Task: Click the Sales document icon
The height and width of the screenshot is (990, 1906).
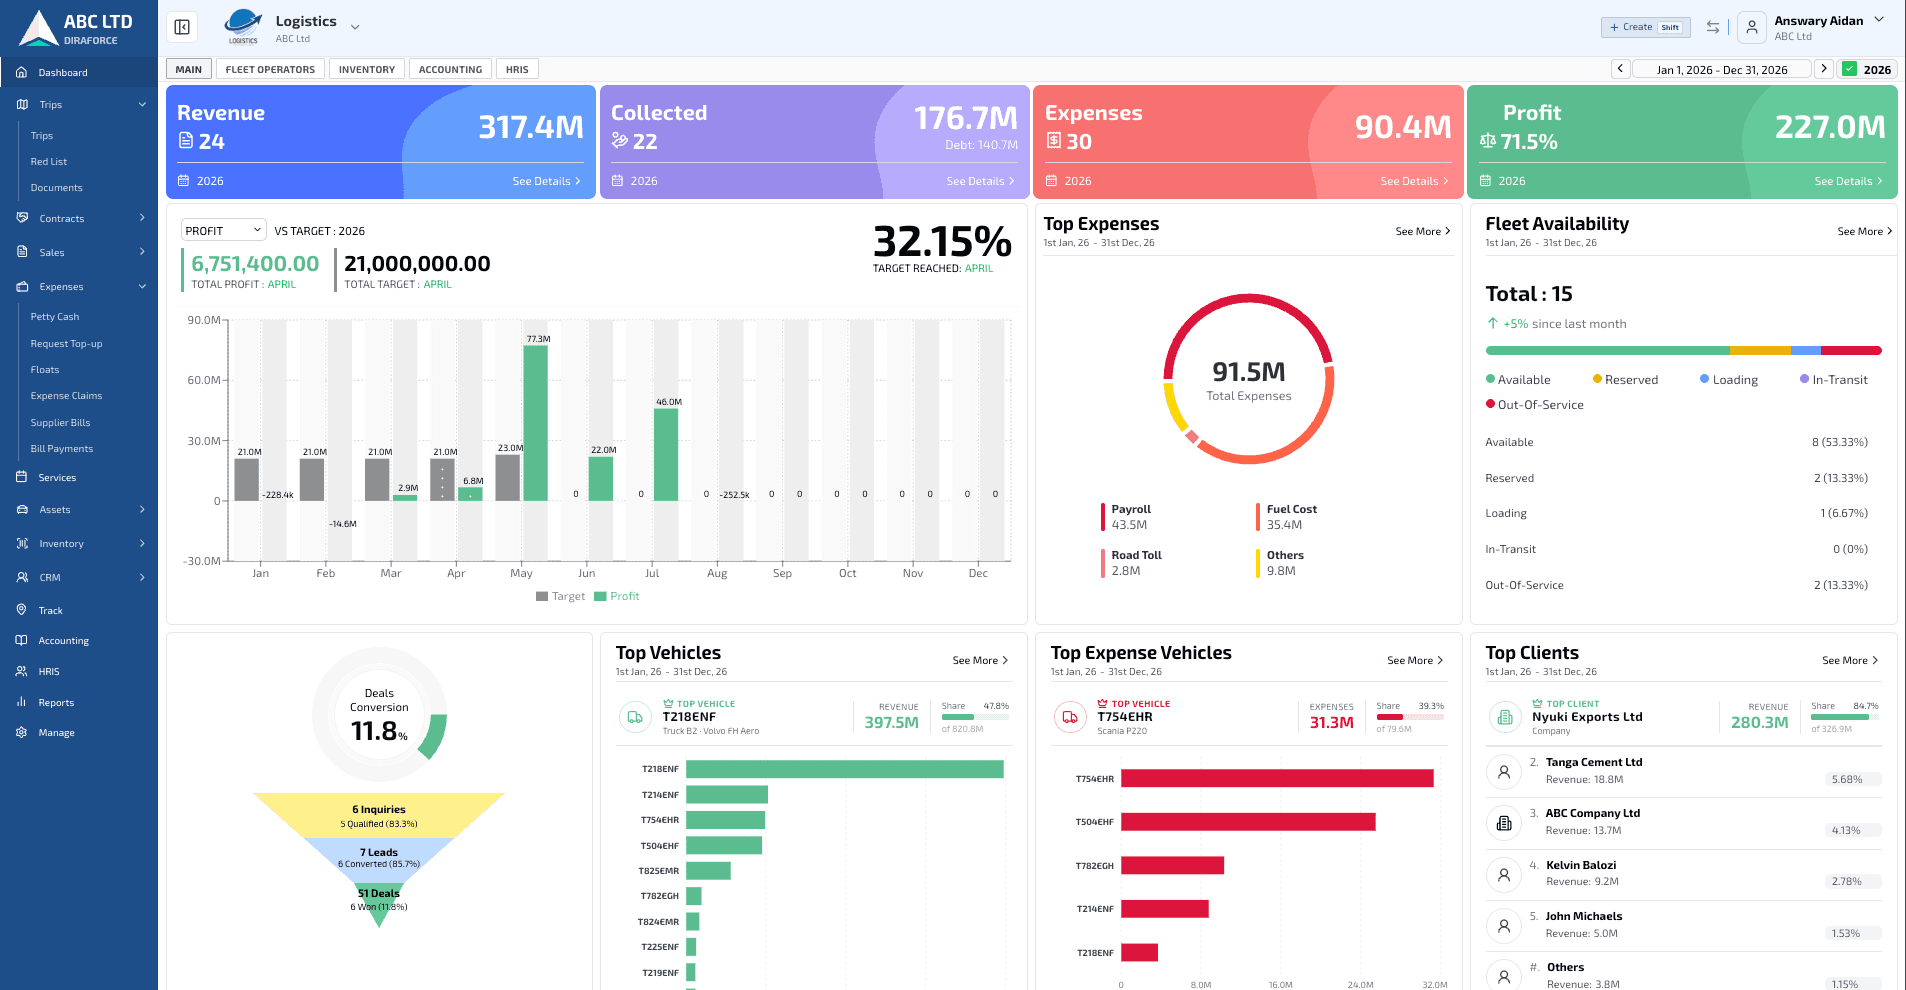Action: pos(22,252)
